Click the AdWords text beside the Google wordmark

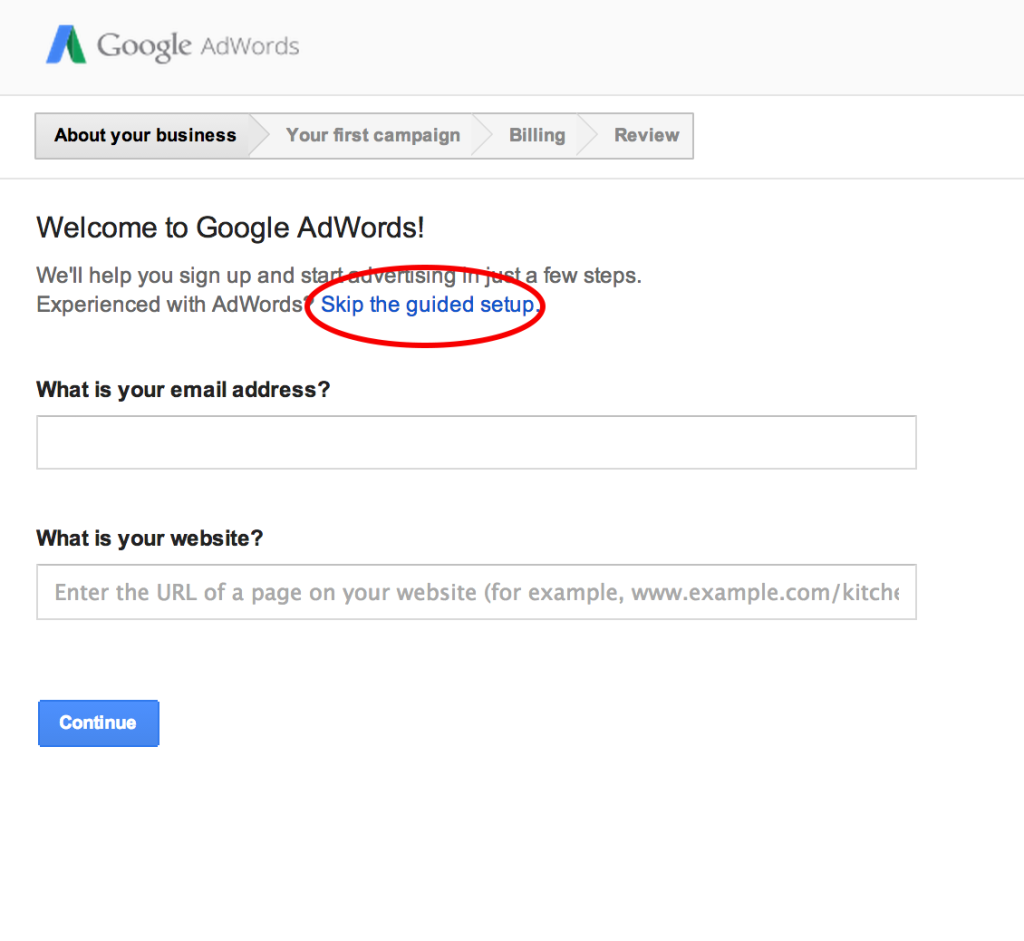click(249, 46)
